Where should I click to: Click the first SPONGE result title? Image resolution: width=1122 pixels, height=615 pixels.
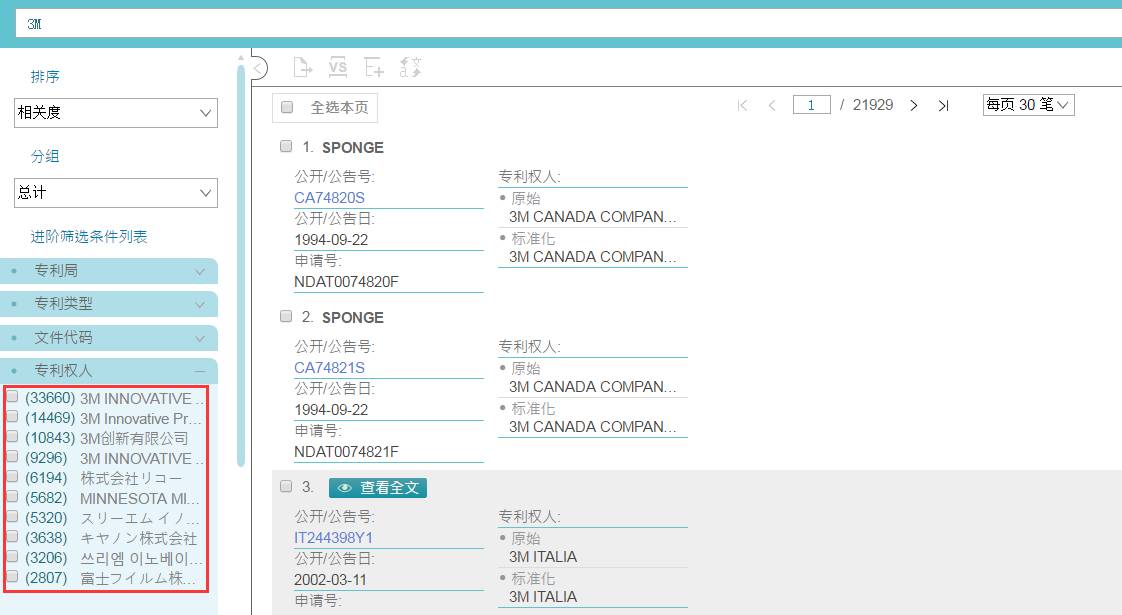pos(353,147)
